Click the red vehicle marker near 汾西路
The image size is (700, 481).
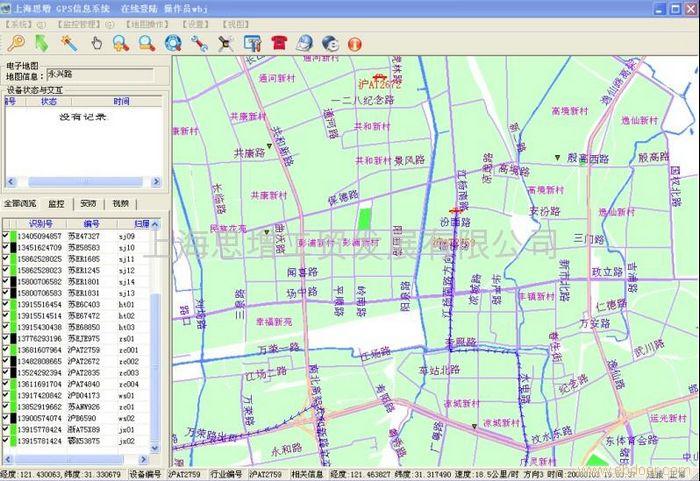point(455,210)
